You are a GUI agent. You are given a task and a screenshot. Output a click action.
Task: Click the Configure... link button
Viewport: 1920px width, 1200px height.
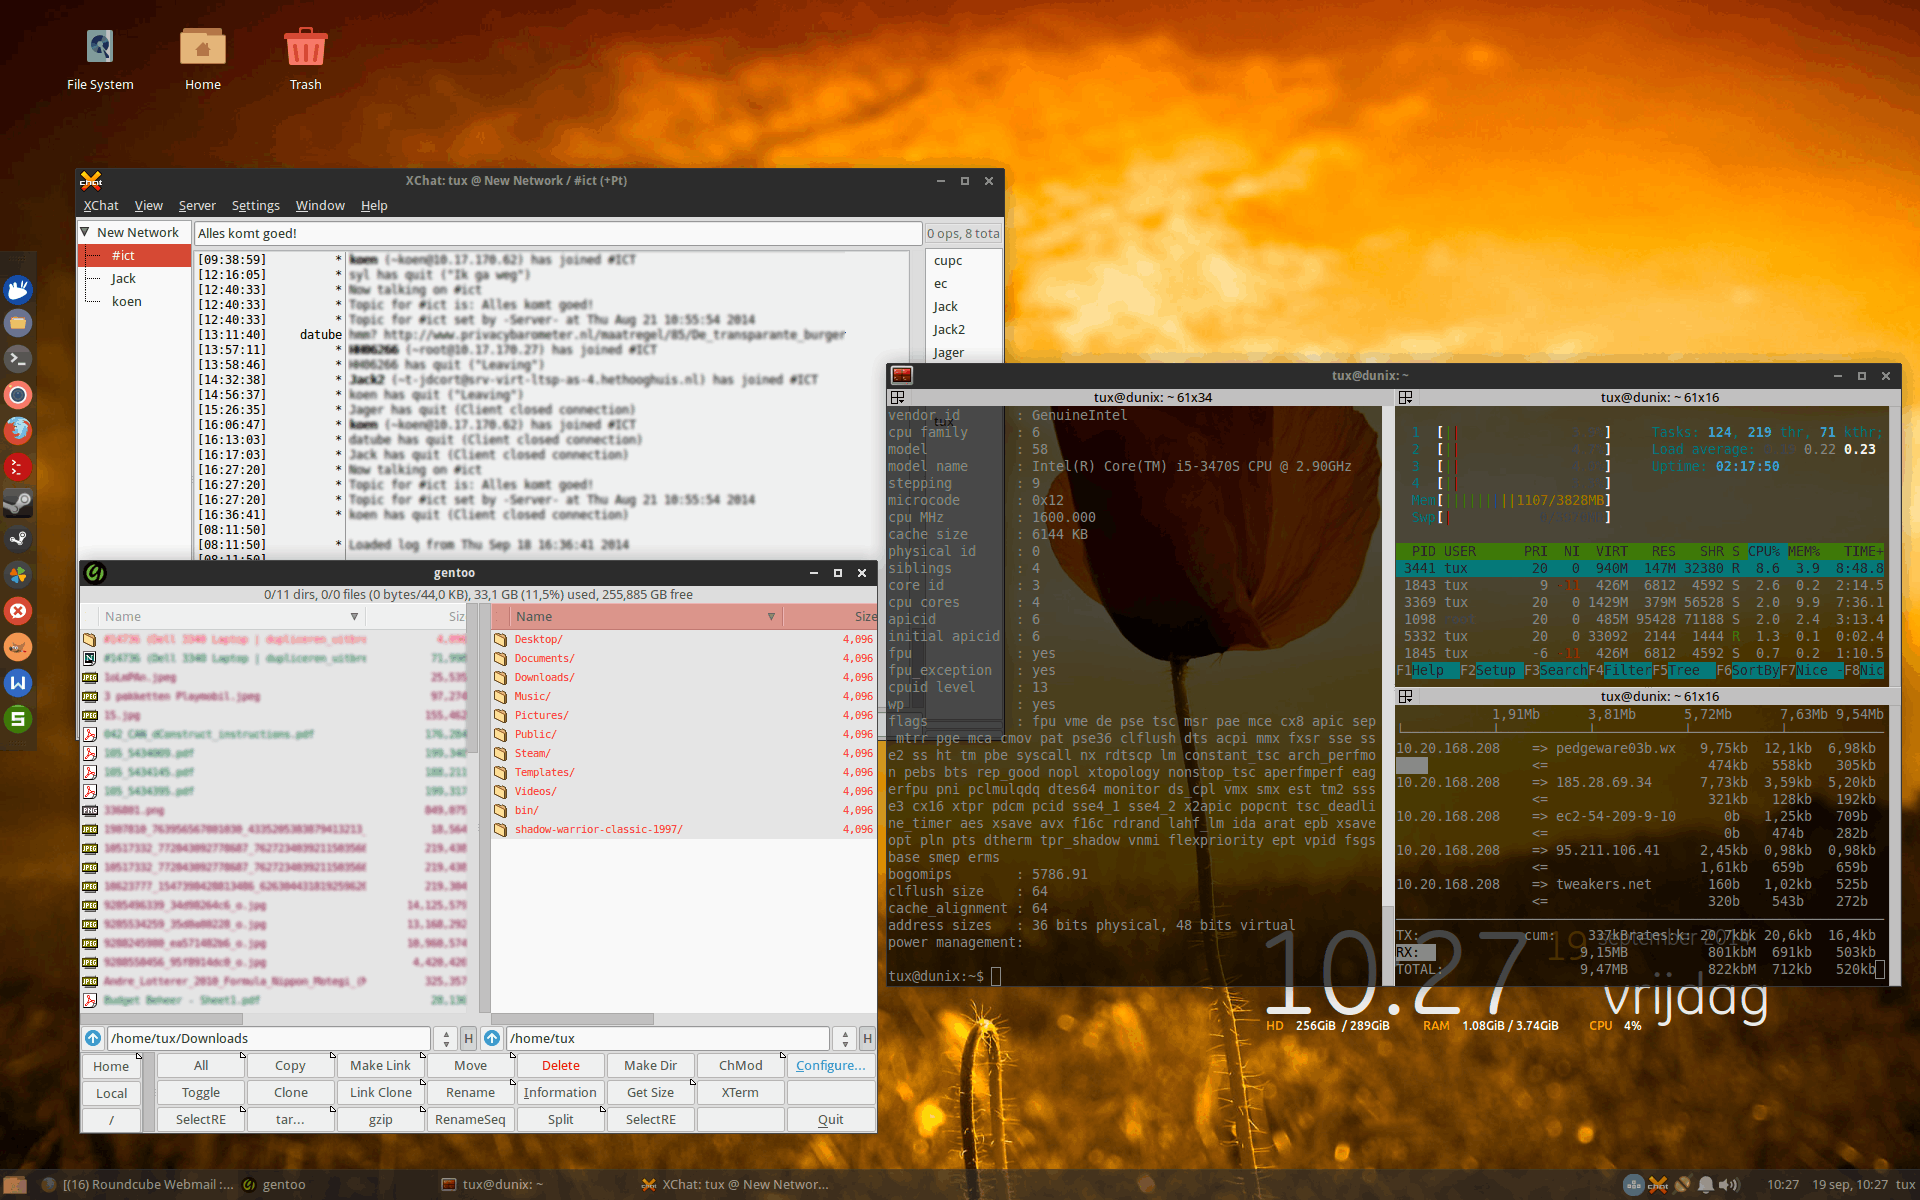[830, 1065]
